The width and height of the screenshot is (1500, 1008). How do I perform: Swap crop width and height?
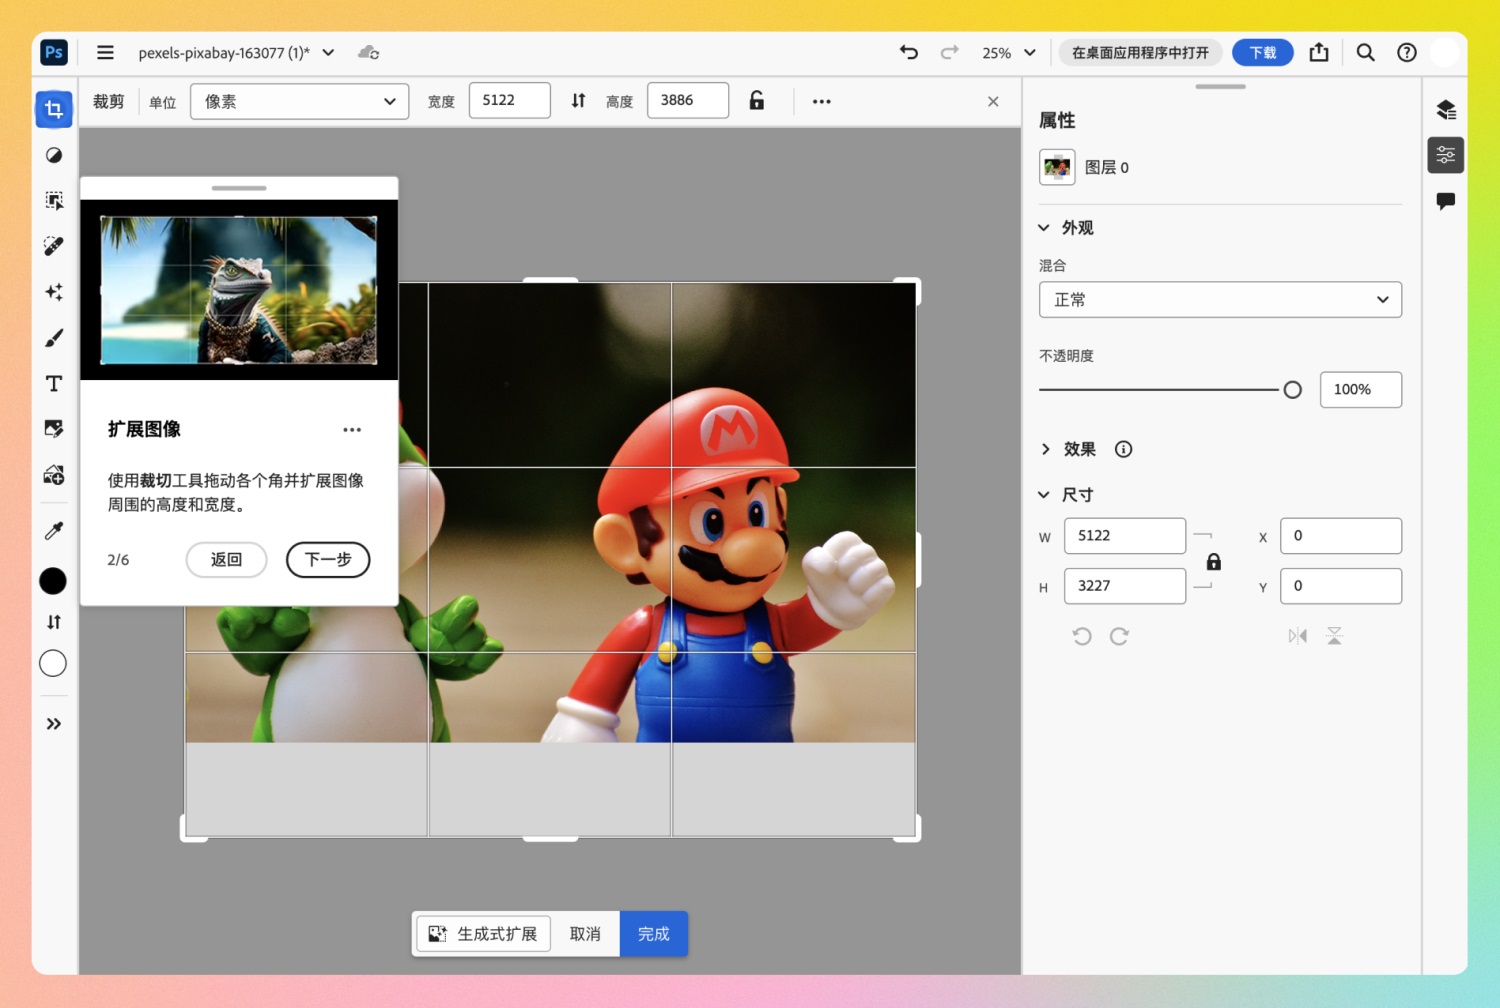(x=578, y=101)
